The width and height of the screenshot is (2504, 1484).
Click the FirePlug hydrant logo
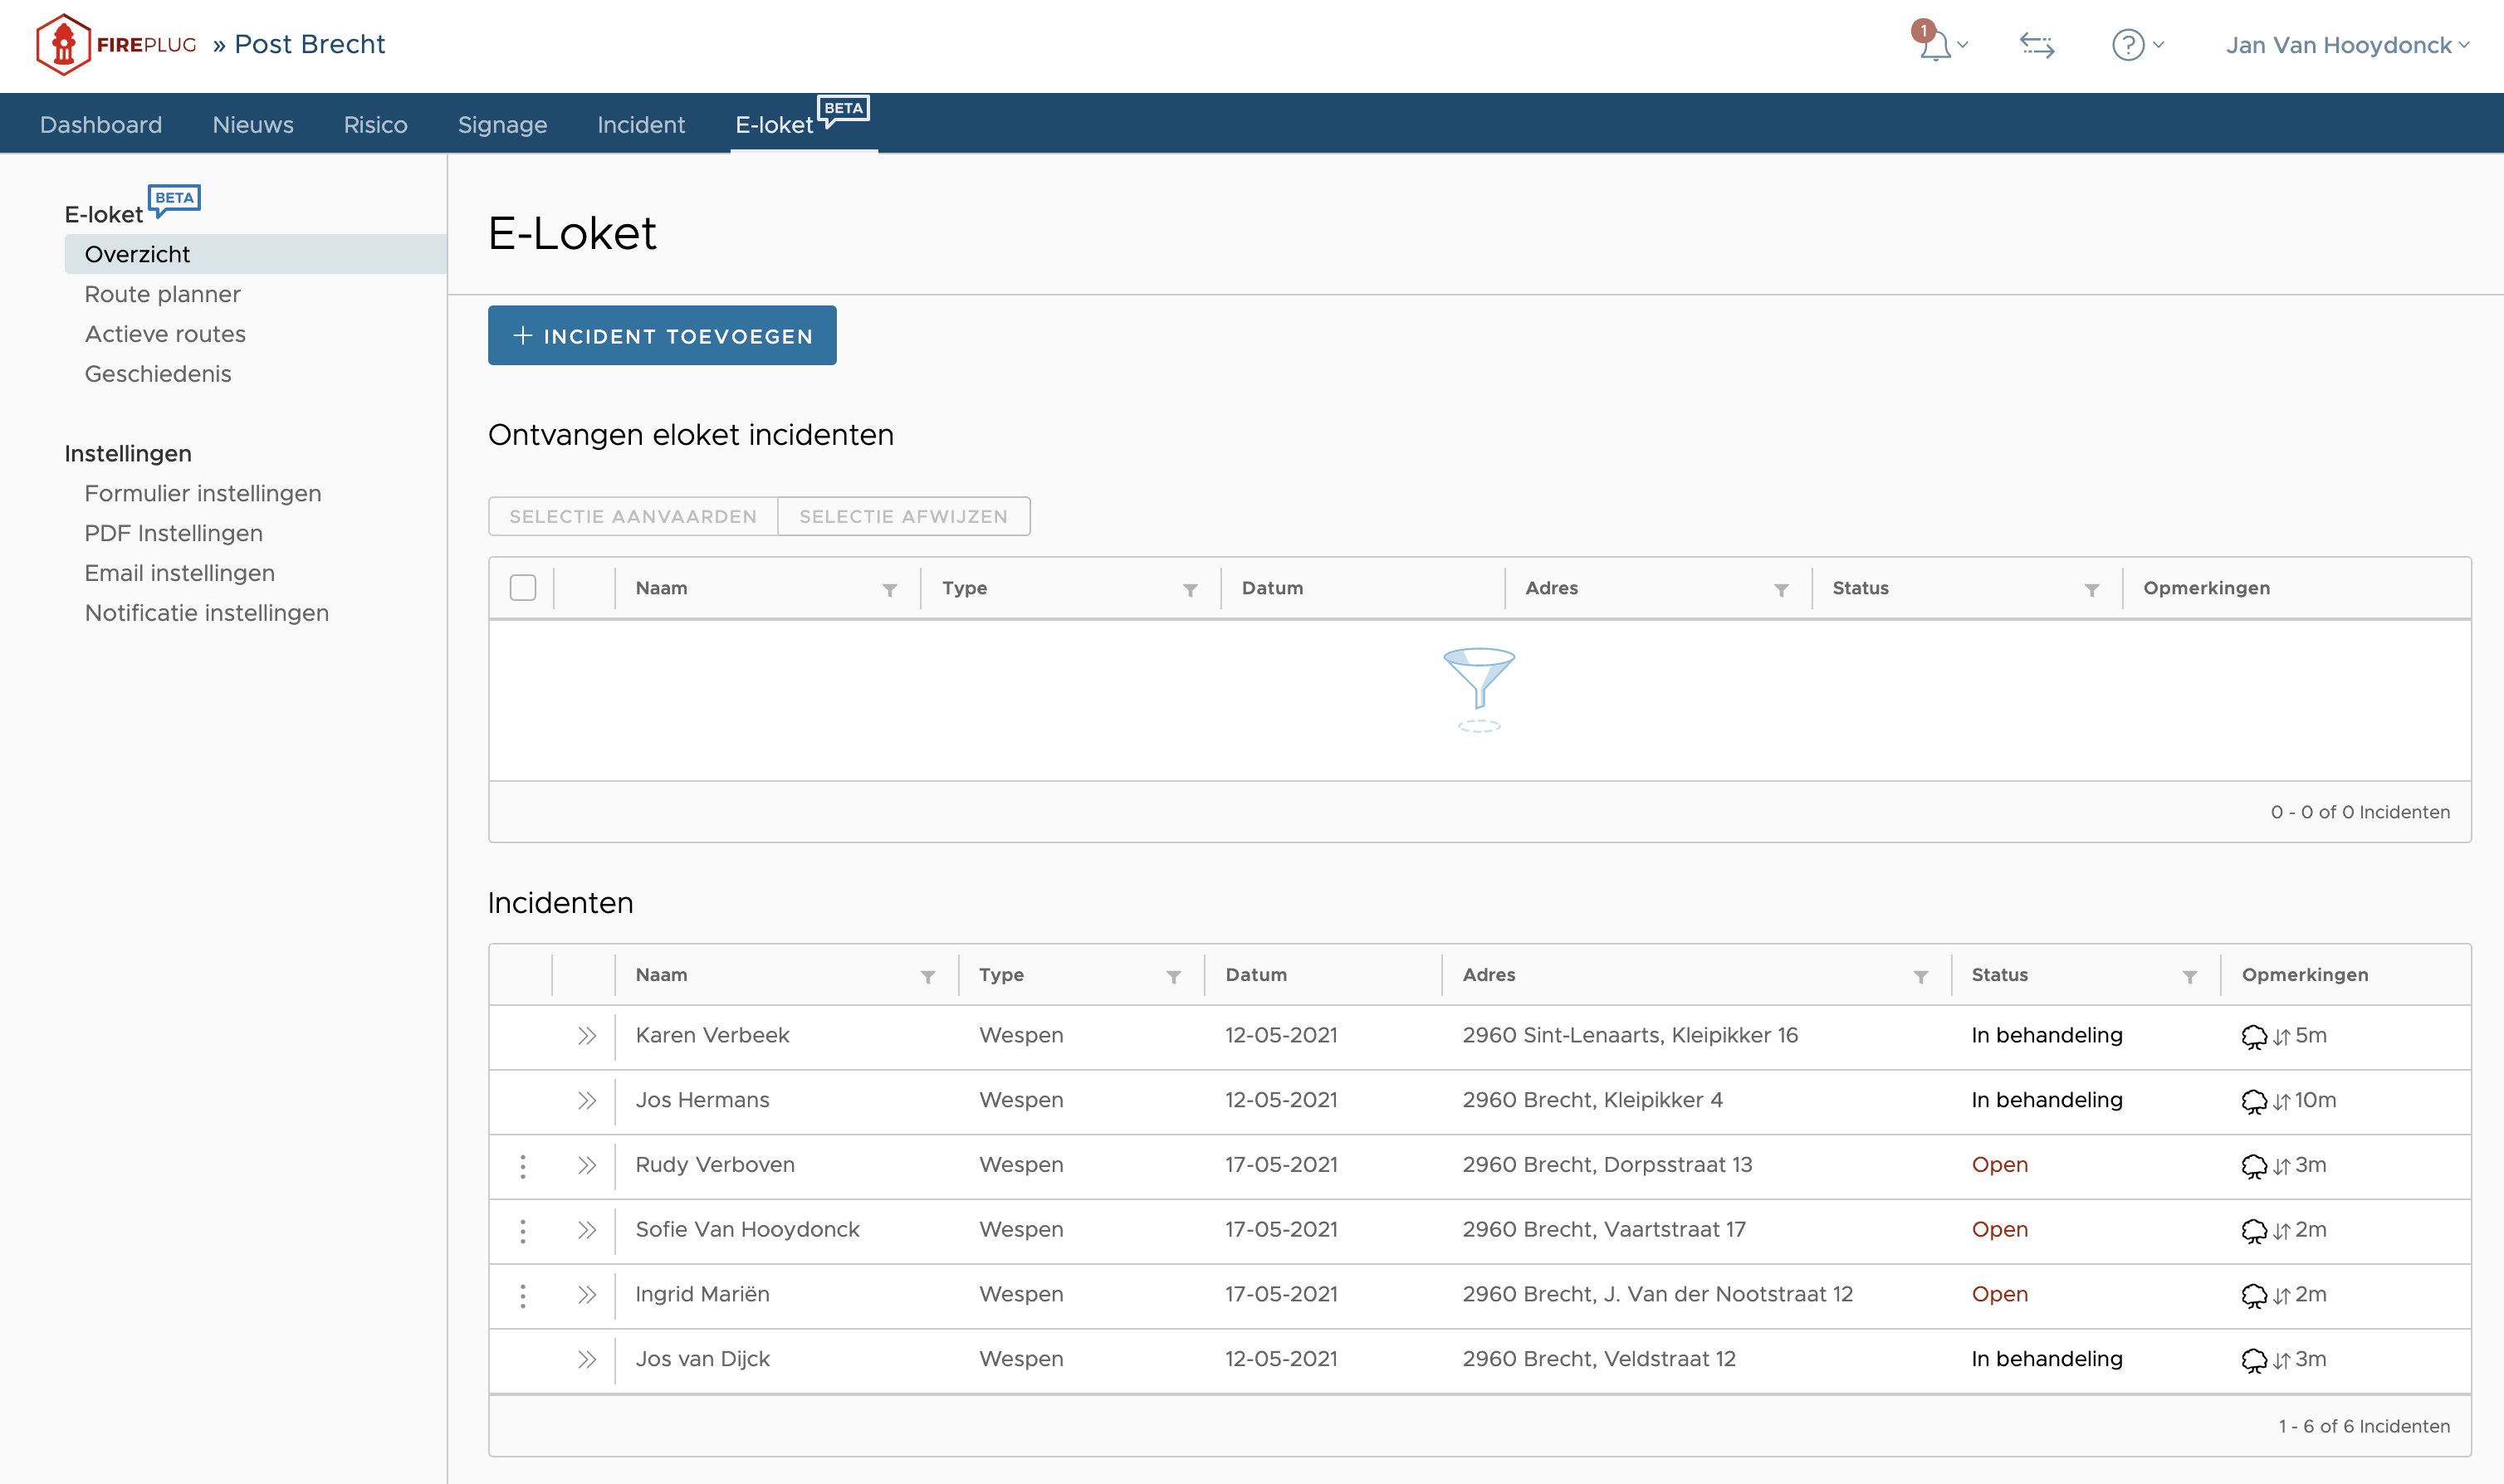[x=63, y=45]
